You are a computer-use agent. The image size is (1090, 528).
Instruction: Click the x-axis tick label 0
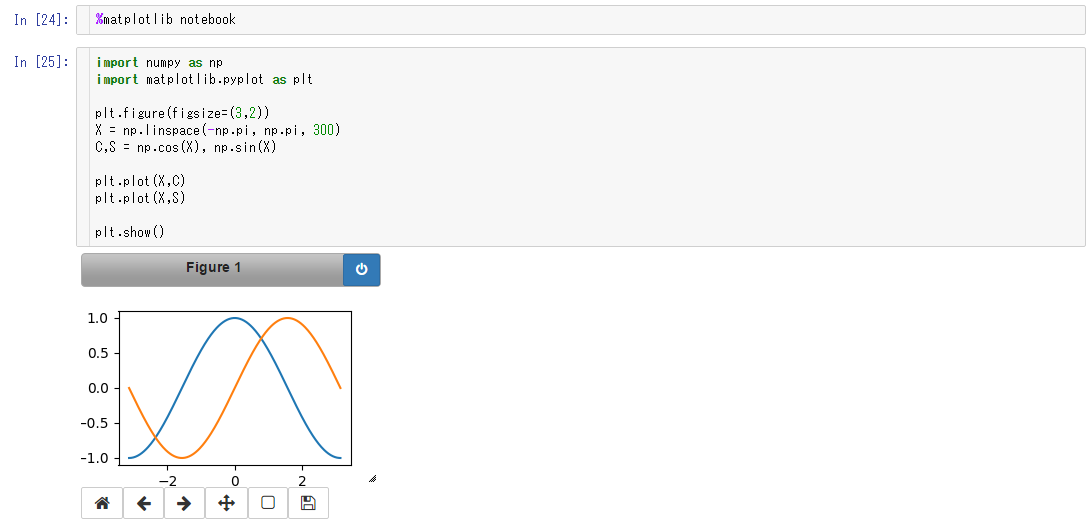click(235, 481)
